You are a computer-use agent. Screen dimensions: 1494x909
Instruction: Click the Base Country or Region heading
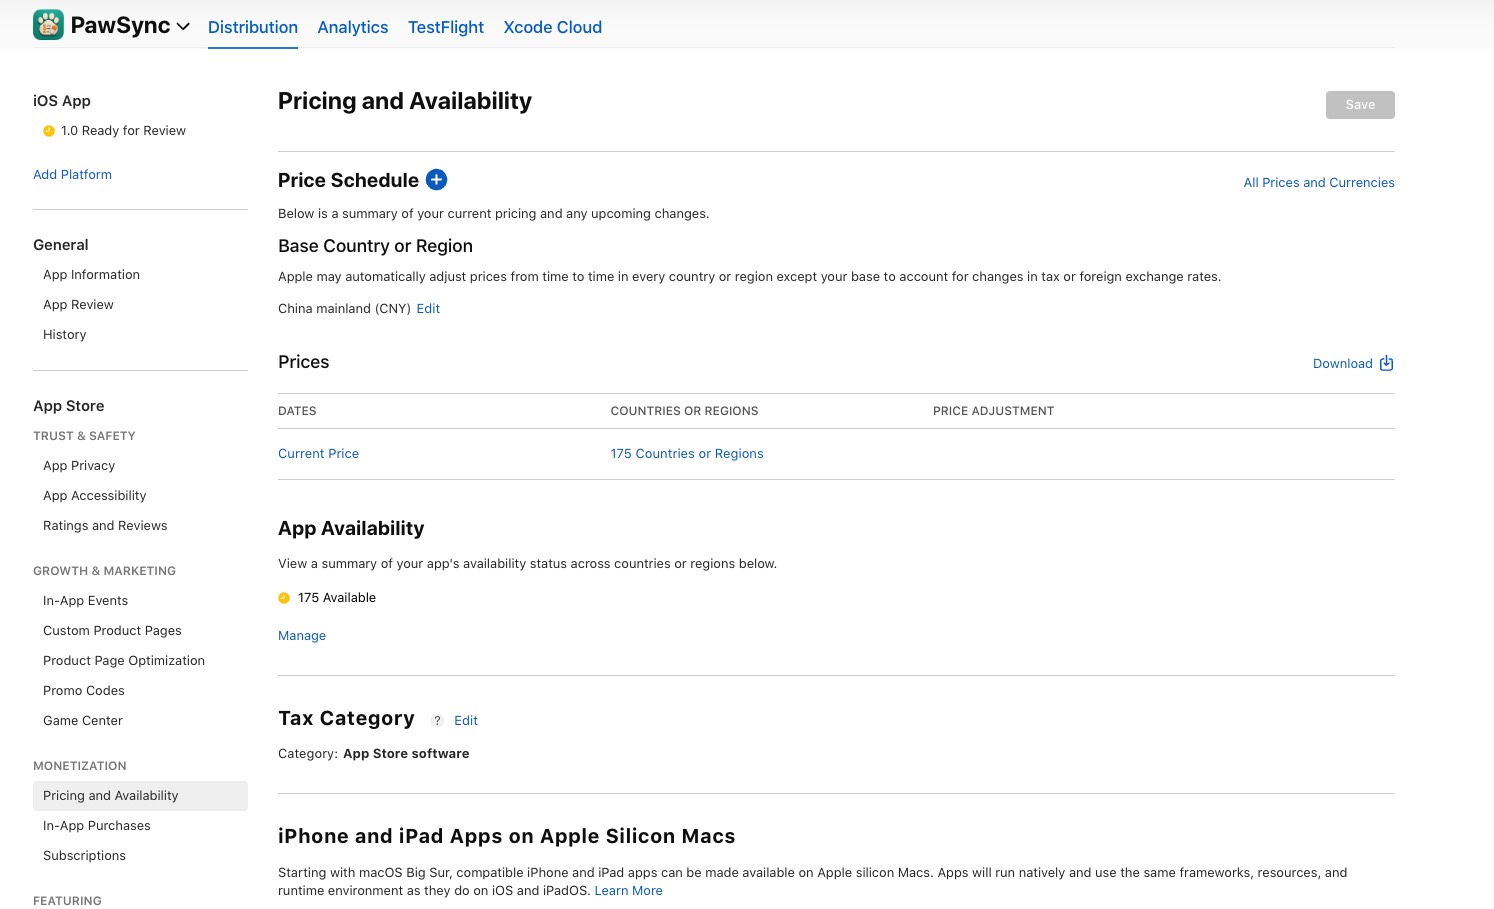(x=375, y=246)
